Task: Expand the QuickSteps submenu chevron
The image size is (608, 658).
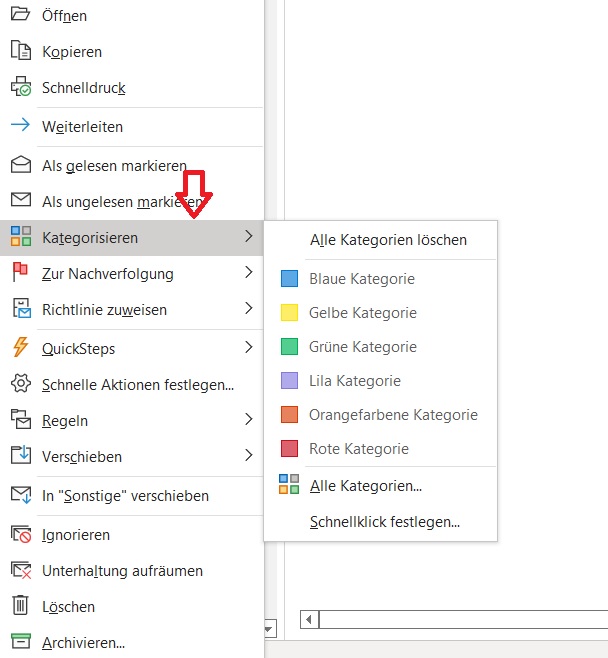Action: [x=249, y=347]
